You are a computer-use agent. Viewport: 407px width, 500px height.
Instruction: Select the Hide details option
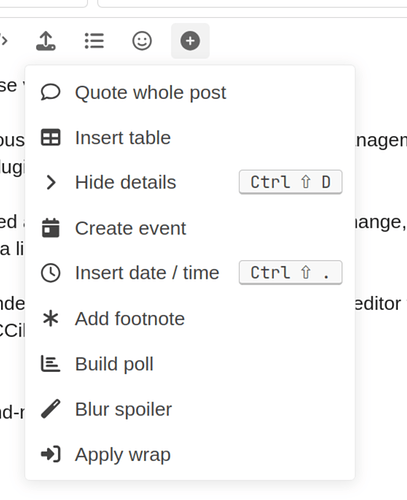pyautogui.click(x=190, y=182)
